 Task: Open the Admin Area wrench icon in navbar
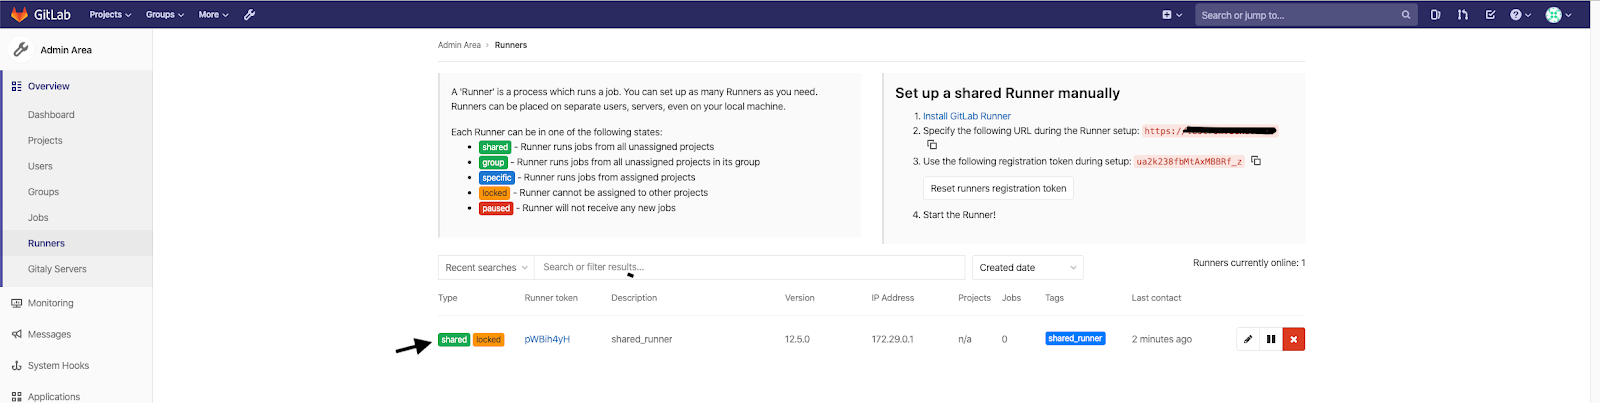[x=250, y=14]
